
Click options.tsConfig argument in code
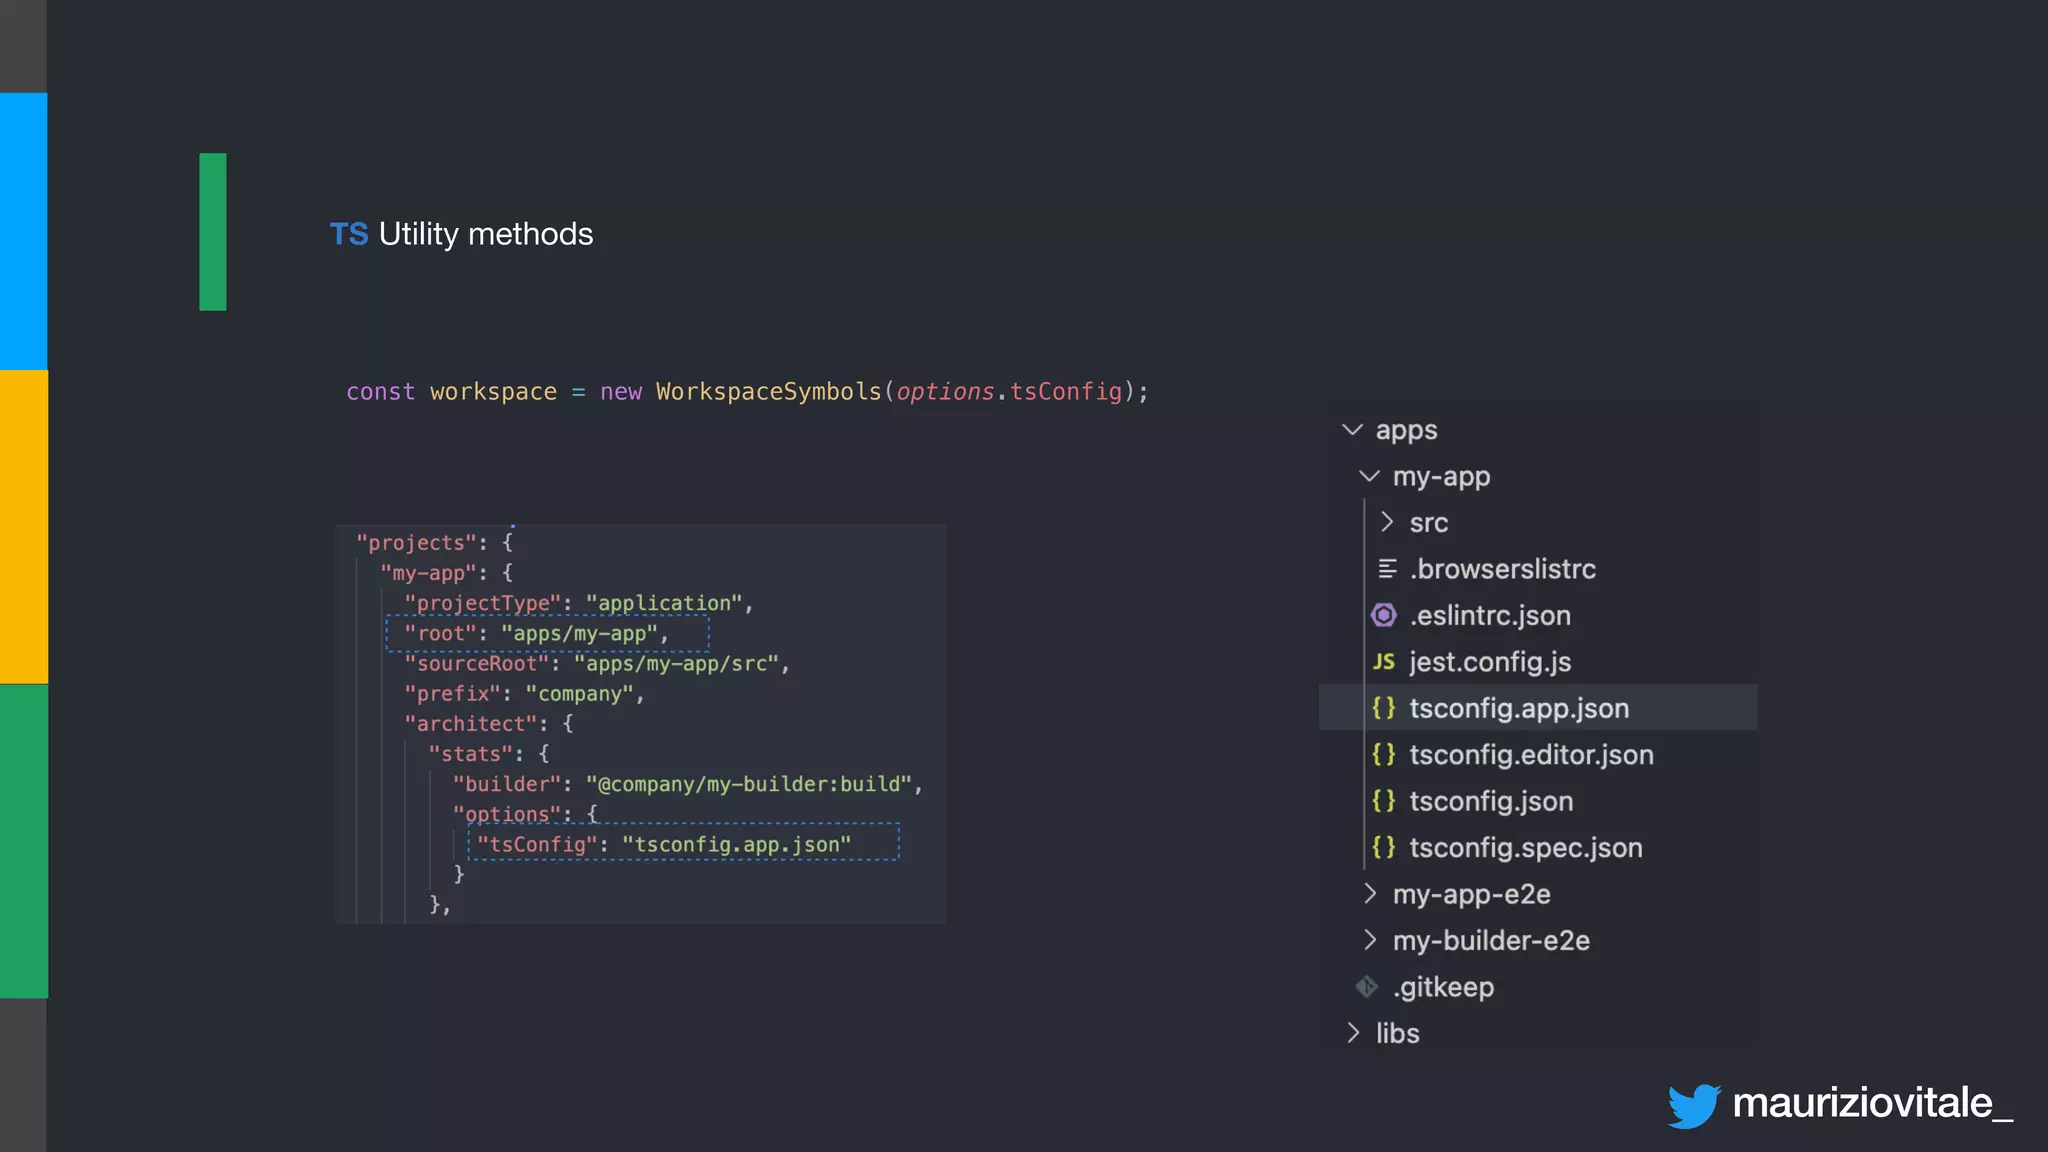point(1009,391)
